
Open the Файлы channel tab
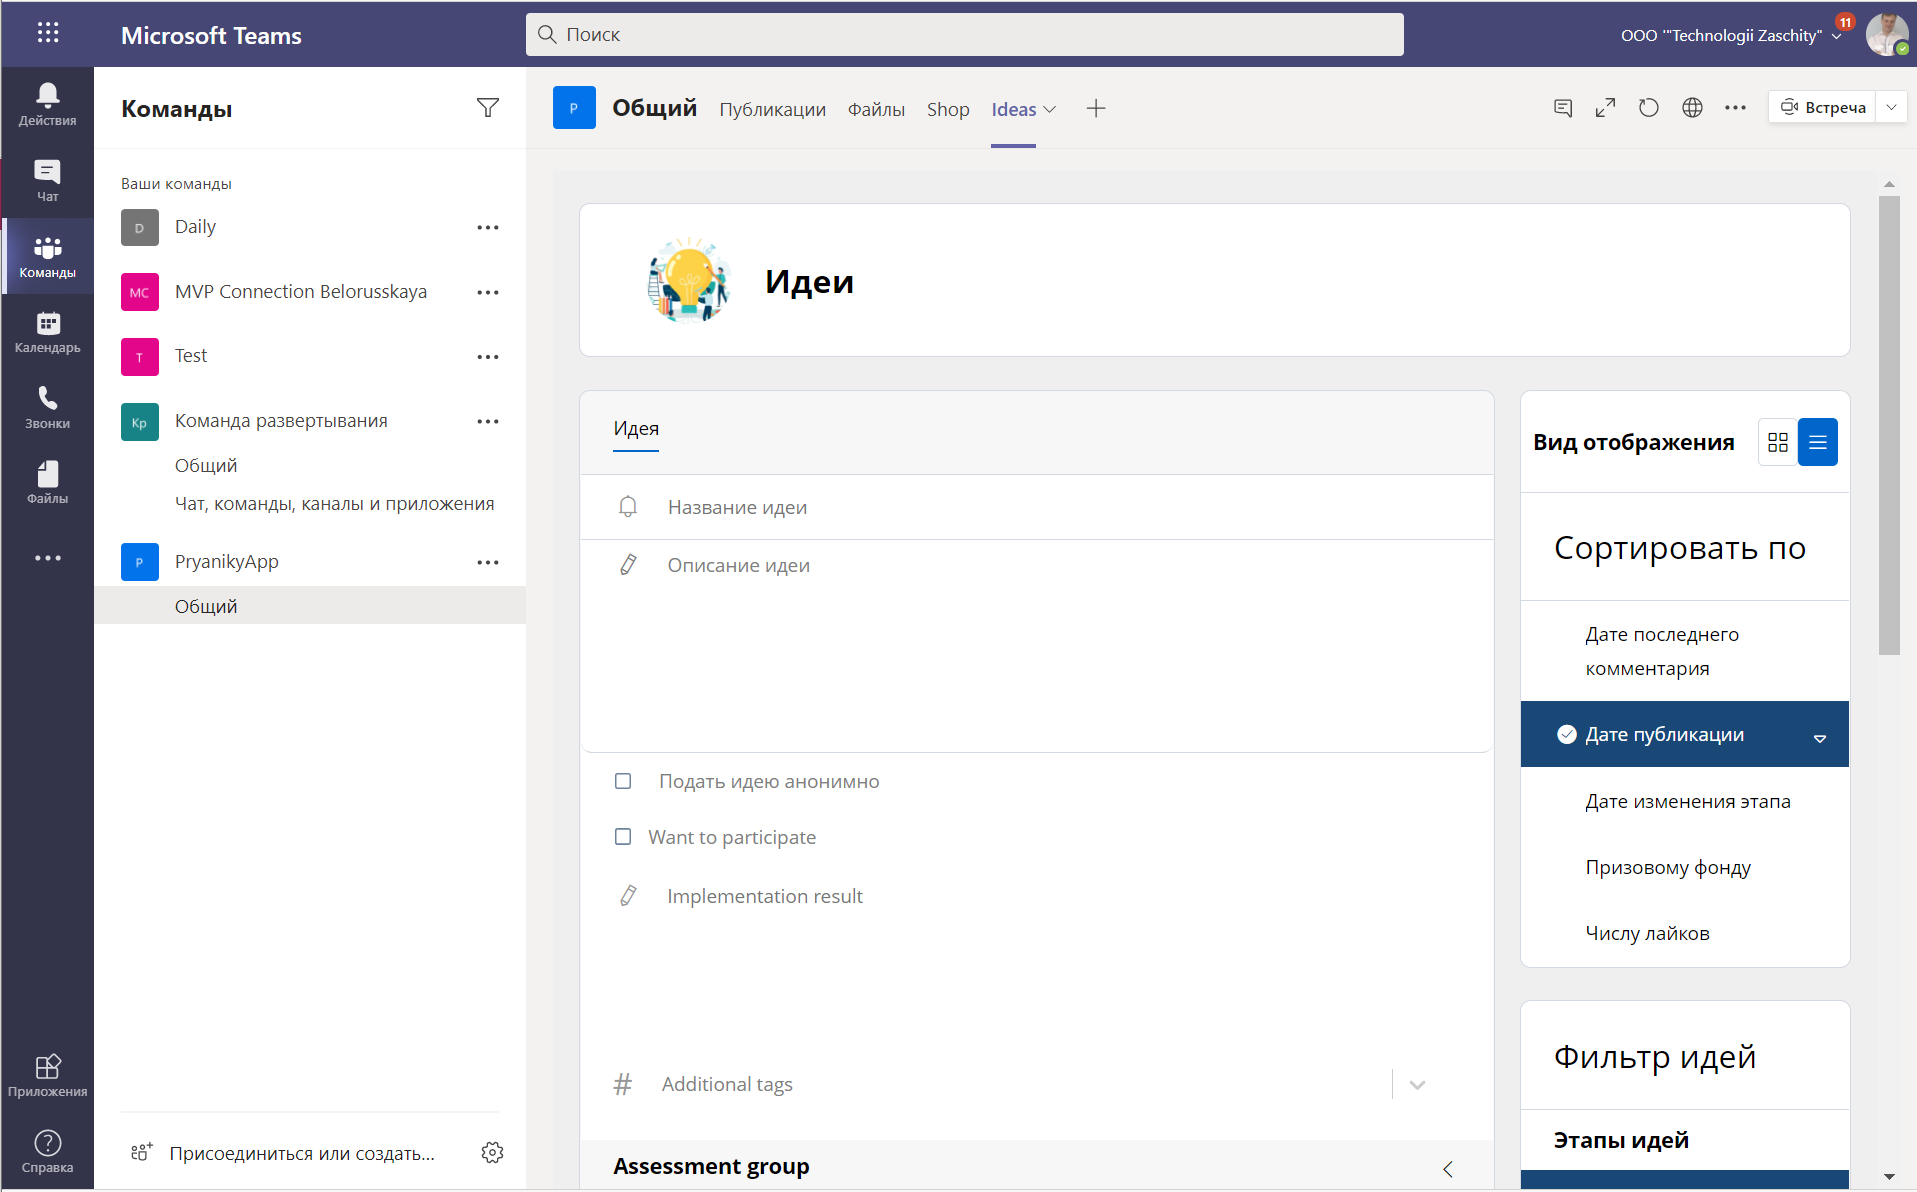pyautogui.click(x=876, y=109)
